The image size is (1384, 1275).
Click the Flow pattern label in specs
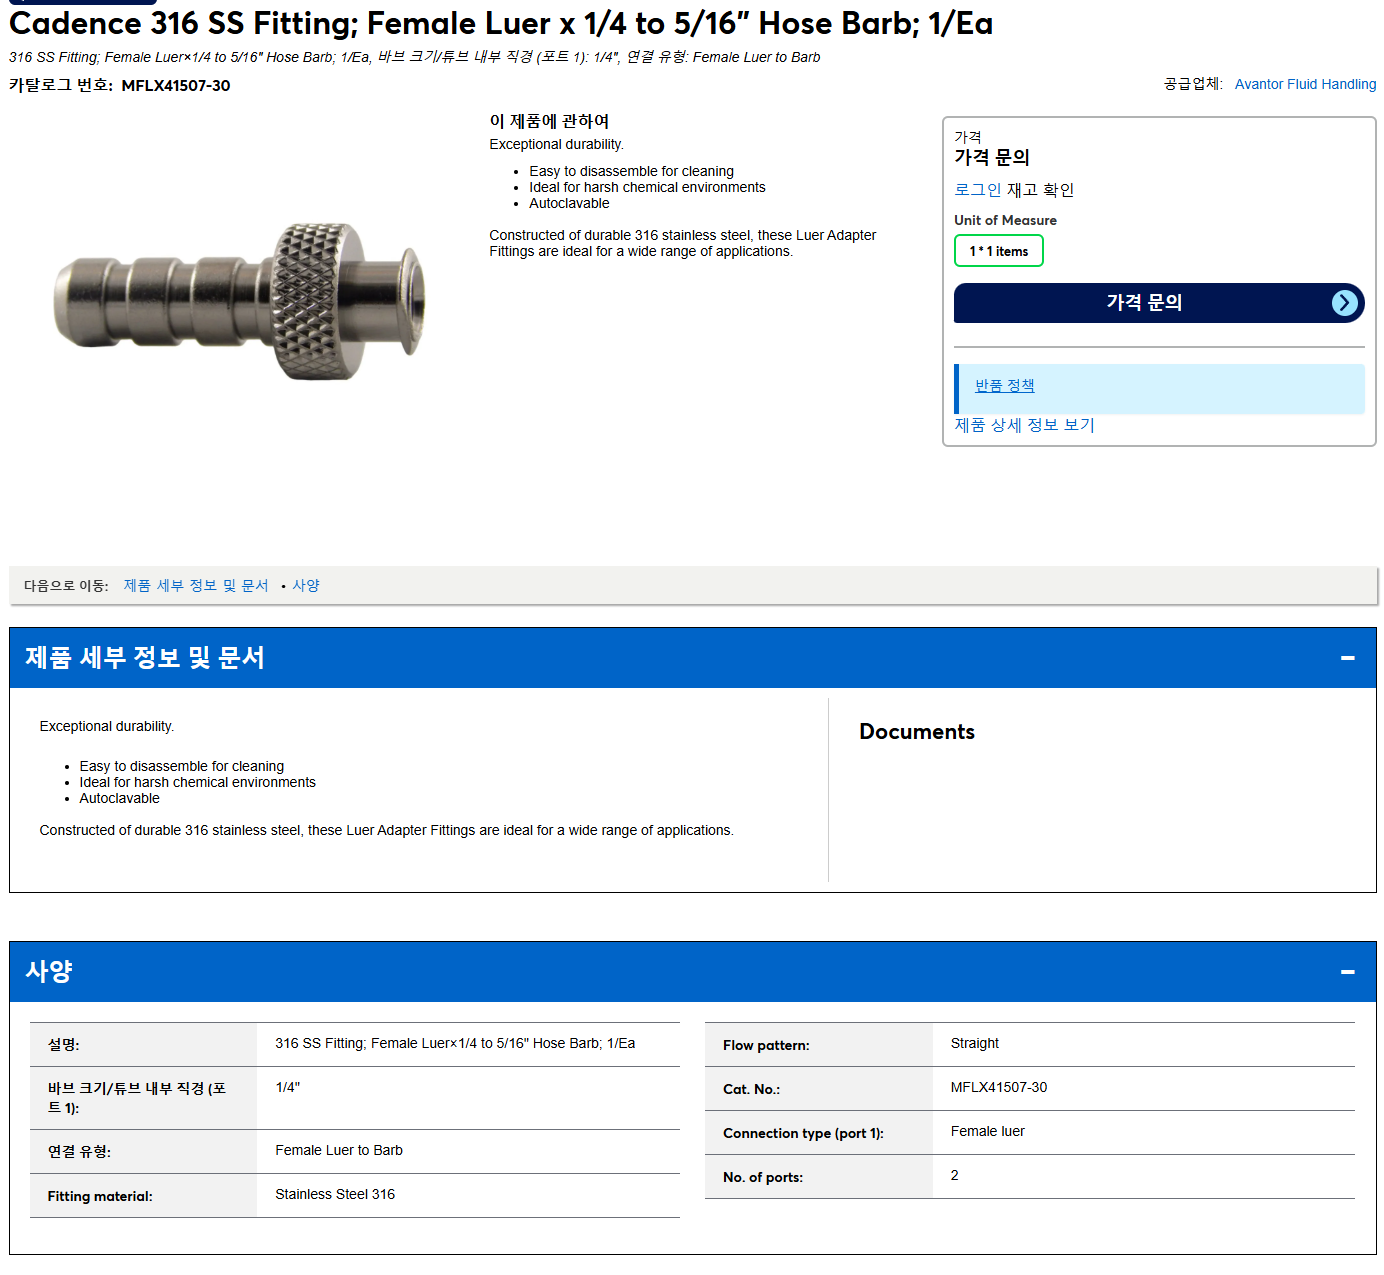coord(766,1046)
